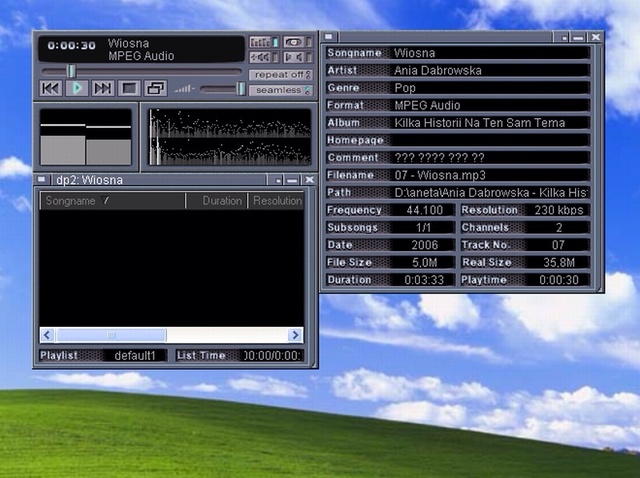640x478 pixels.
Task: Click the List Time value field
Action: 272,356
